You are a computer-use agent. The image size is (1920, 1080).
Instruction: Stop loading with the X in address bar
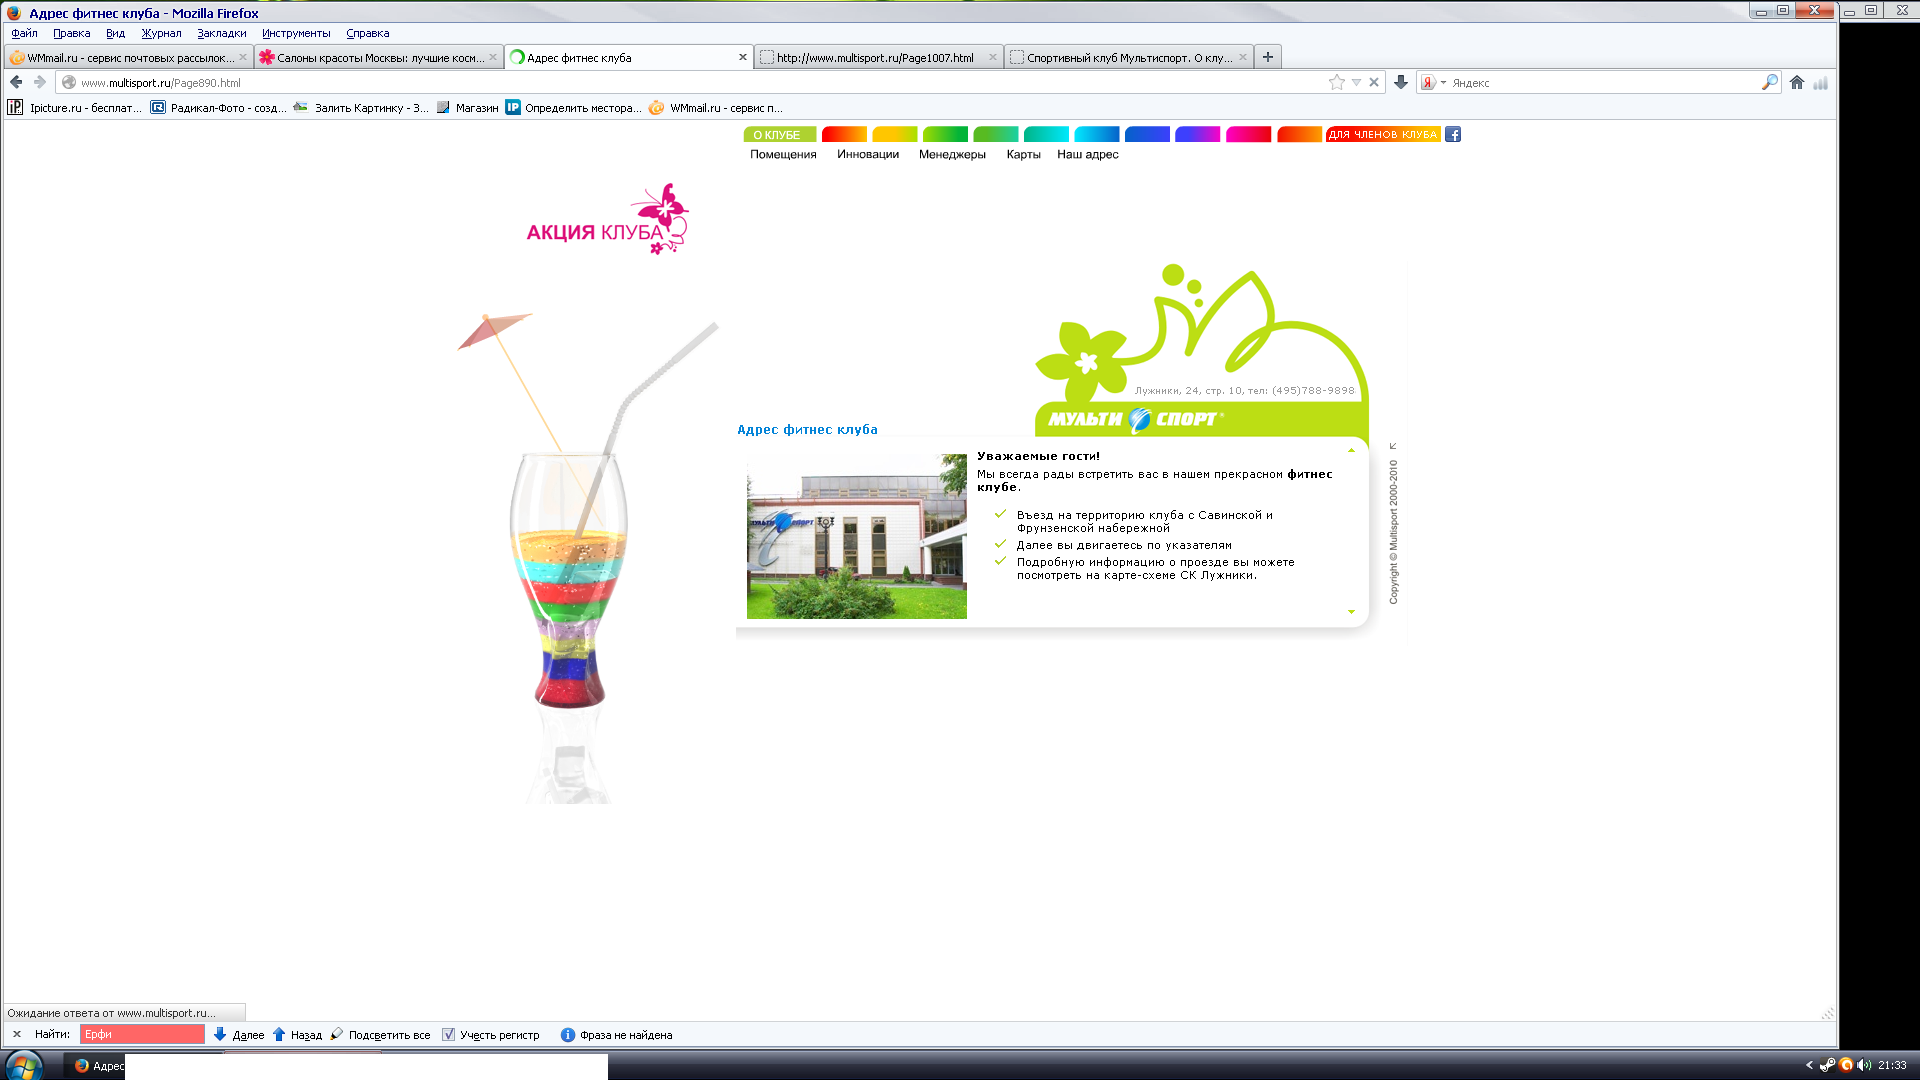(1374, 82)
